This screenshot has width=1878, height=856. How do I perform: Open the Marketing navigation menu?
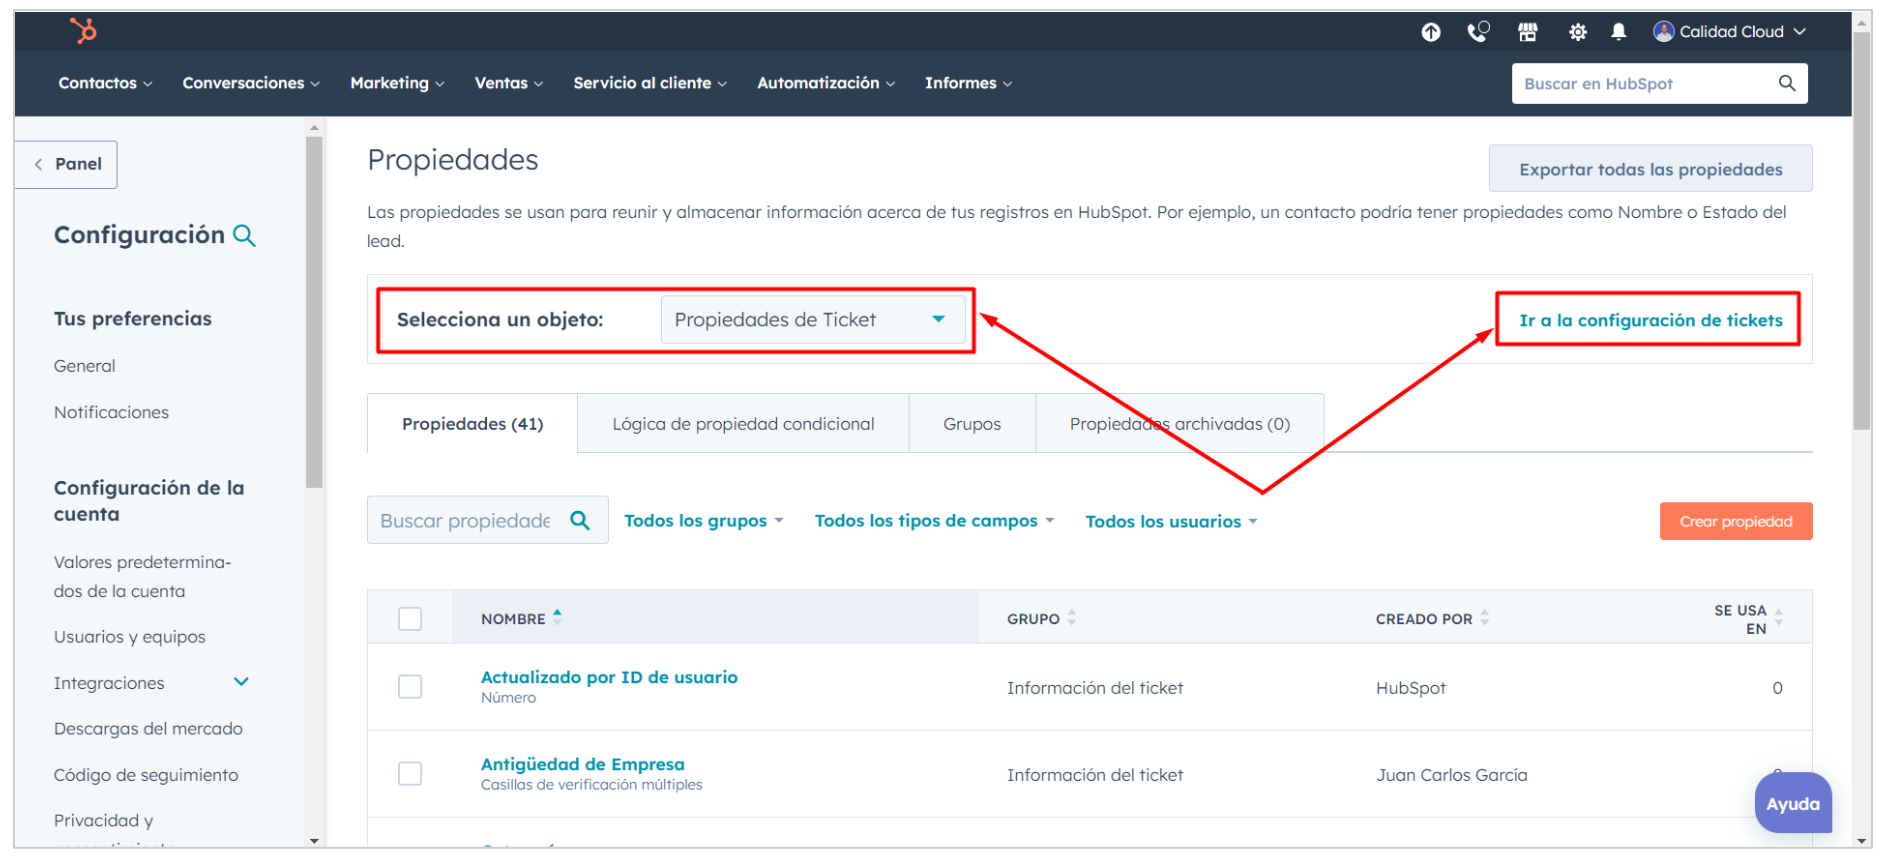coord(396,83)
